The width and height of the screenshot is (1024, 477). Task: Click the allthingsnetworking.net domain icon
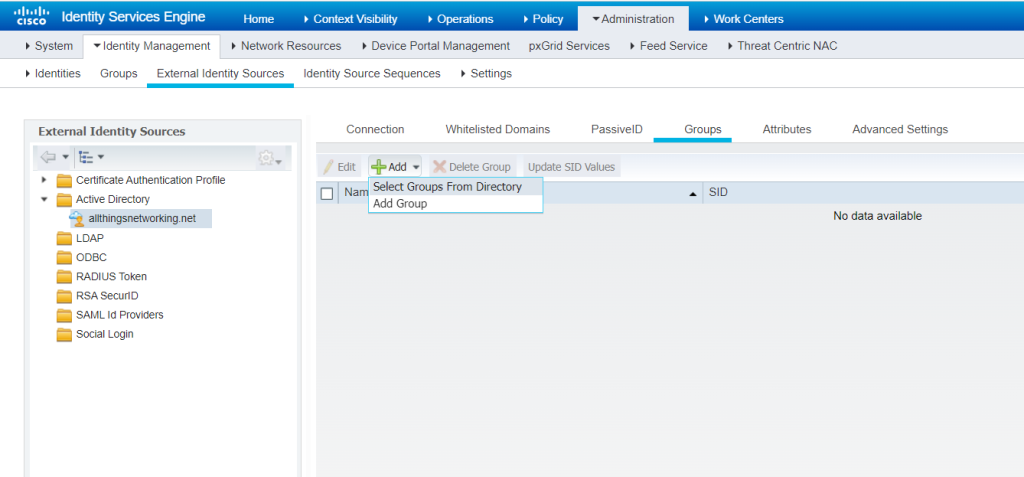tap(77, 219)
